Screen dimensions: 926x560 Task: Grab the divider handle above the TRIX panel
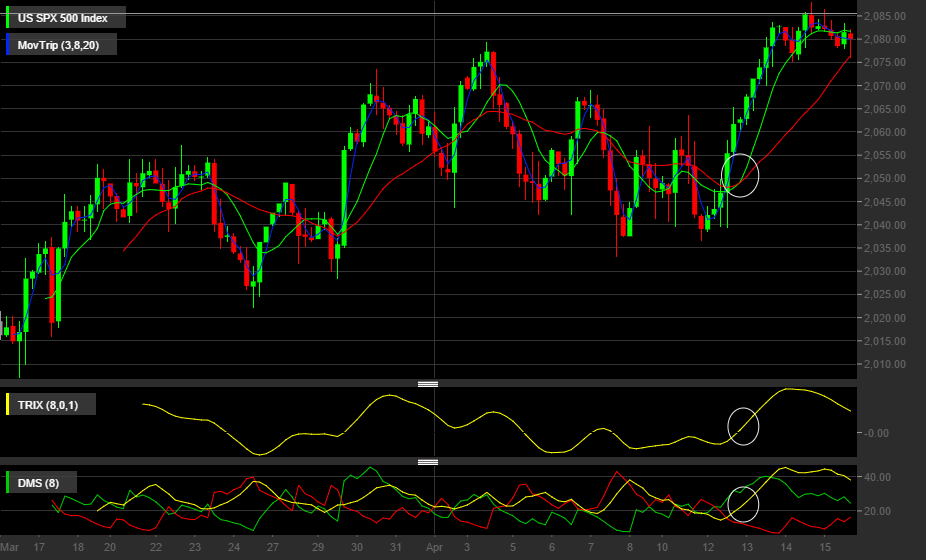pos(428,384)
